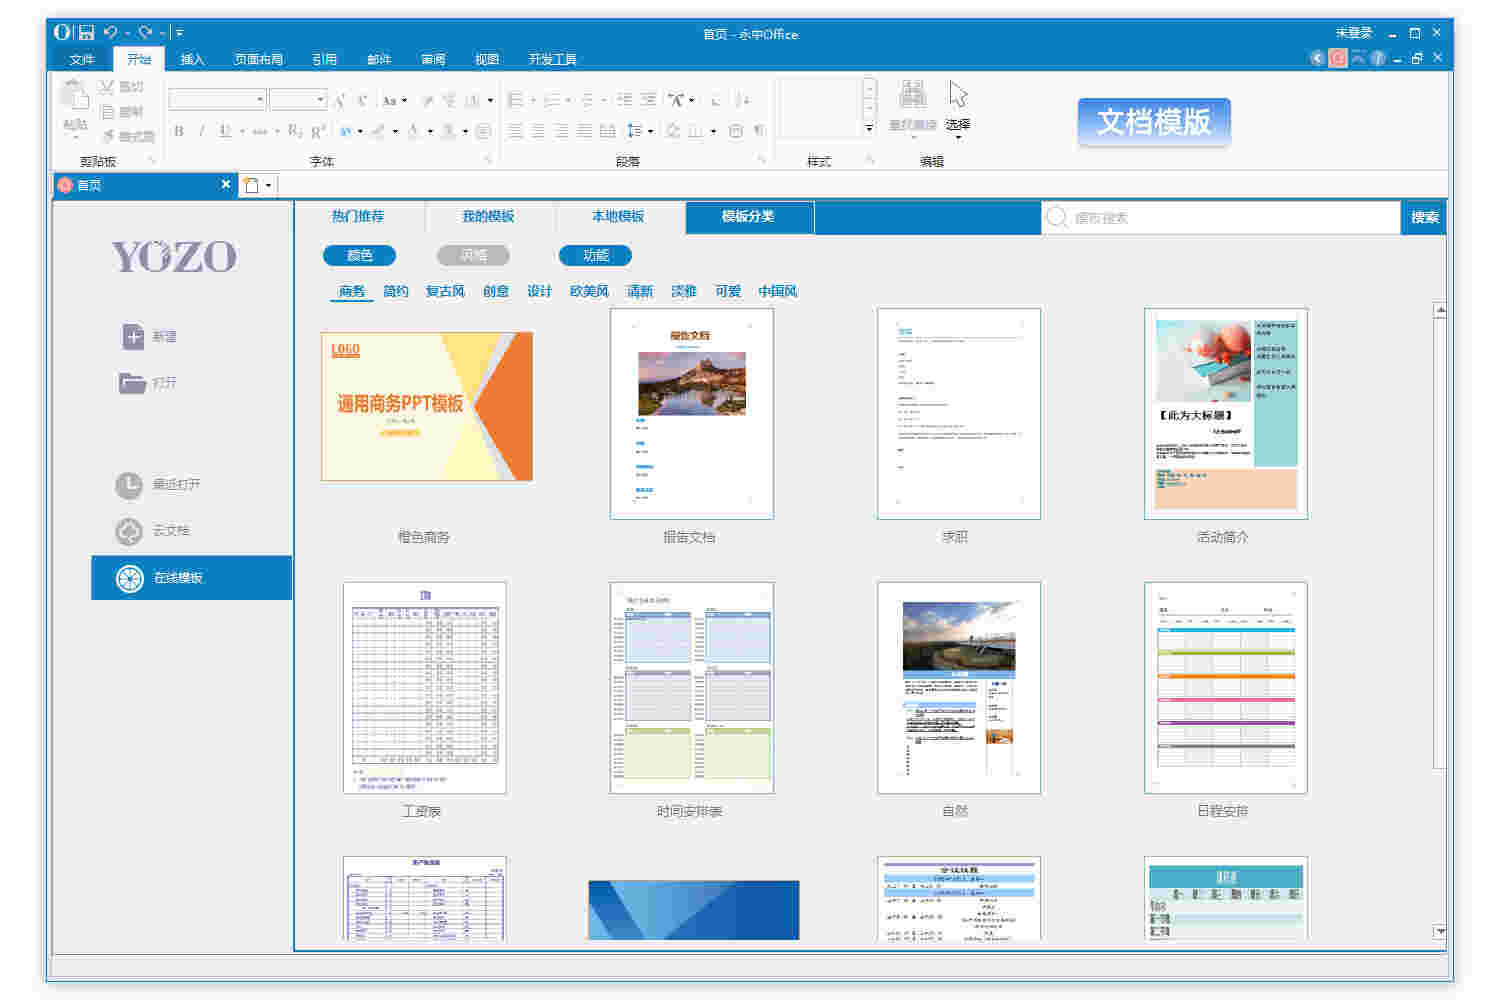
Task: Click the 查找替换 find and replace icon
Action: (x=912, y=96)
